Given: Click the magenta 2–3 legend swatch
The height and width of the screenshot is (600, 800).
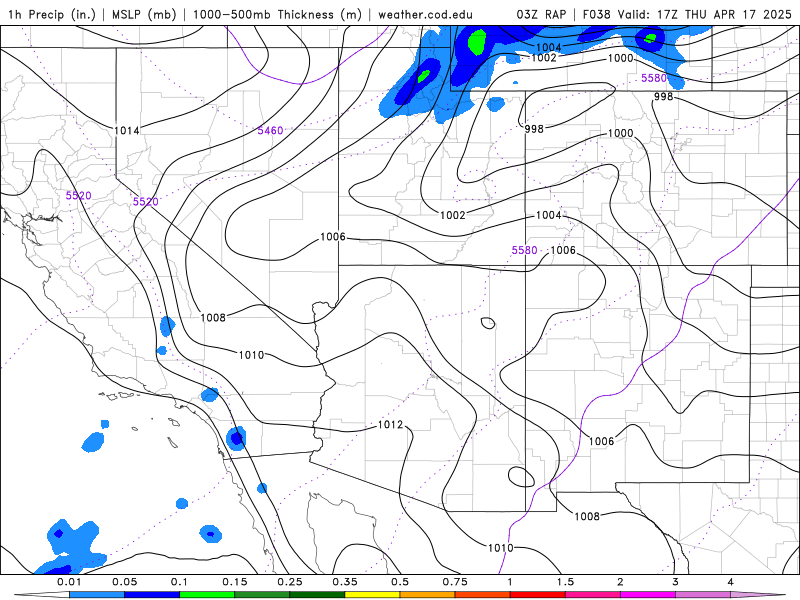Looking at the screenshot, I should (x=648, y=595).
